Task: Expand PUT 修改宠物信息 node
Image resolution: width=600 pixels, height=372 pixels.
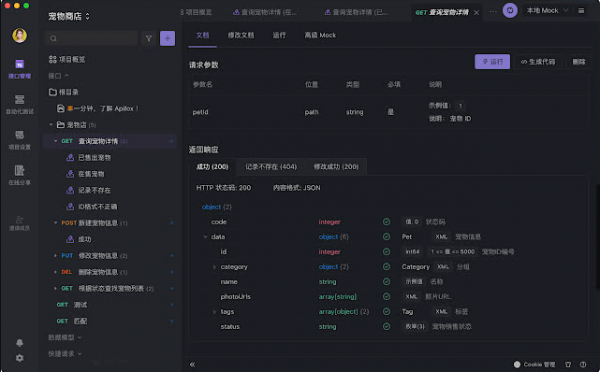Action: [55, 256]
